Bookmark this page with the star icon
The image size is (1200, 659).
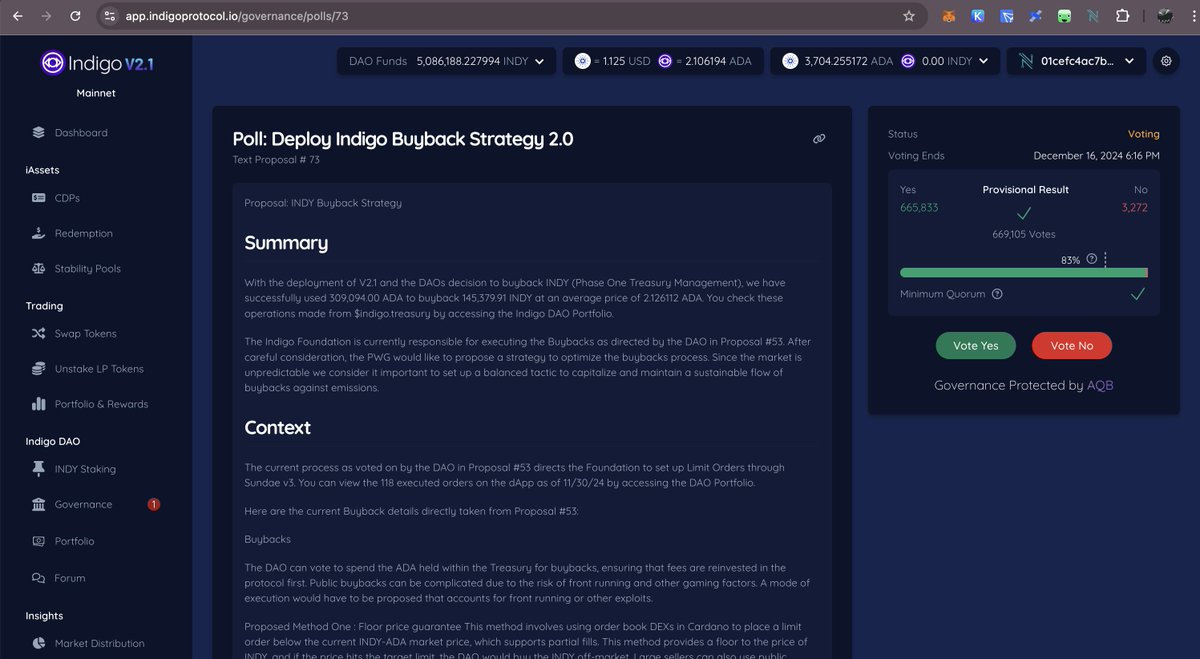pos(909,16)
